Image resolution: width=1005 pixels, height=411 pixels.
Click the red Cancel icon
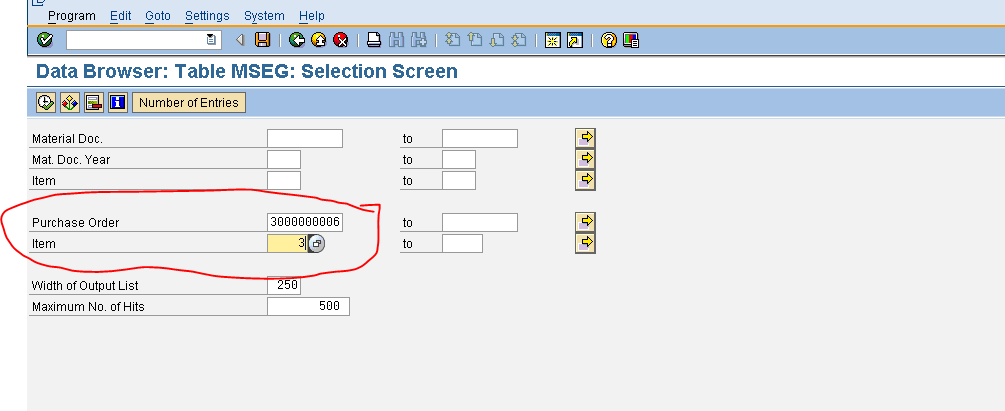340,40
